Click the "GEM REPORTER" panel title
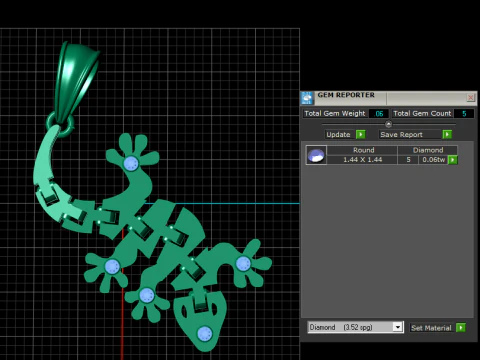The width and height of the screenshot is (480, 360). 346,95
